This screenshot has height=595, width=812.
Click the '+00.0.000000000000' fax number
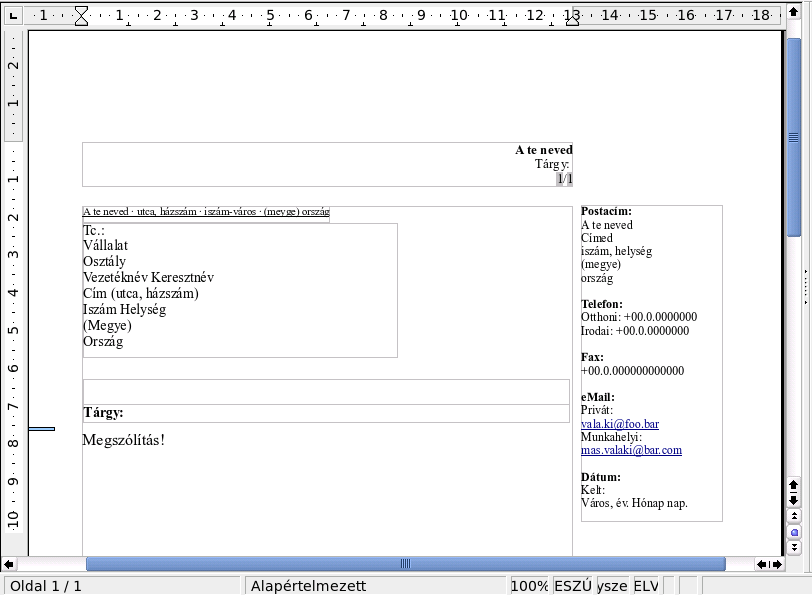633,371
